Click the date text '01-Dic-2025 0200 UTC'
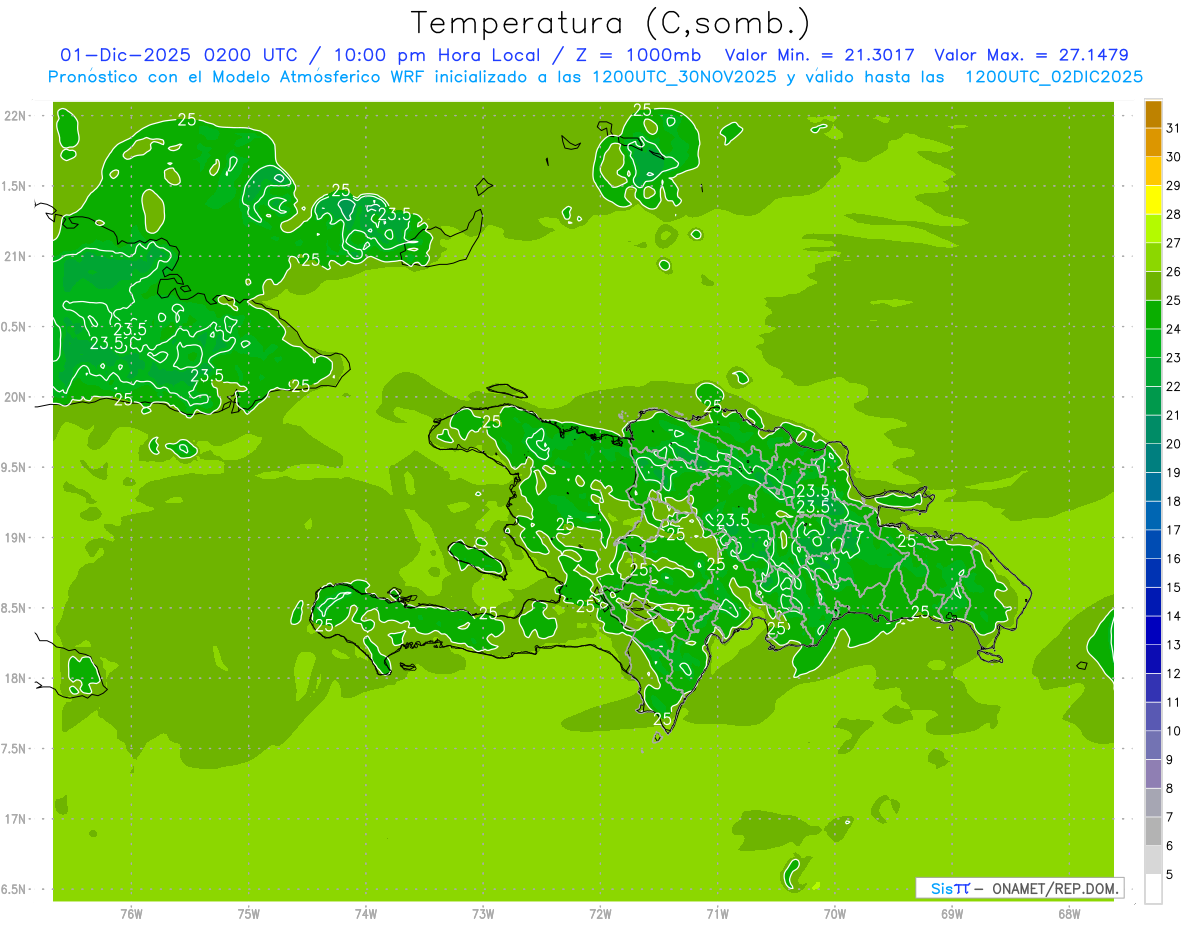 (x=178, y=55)
